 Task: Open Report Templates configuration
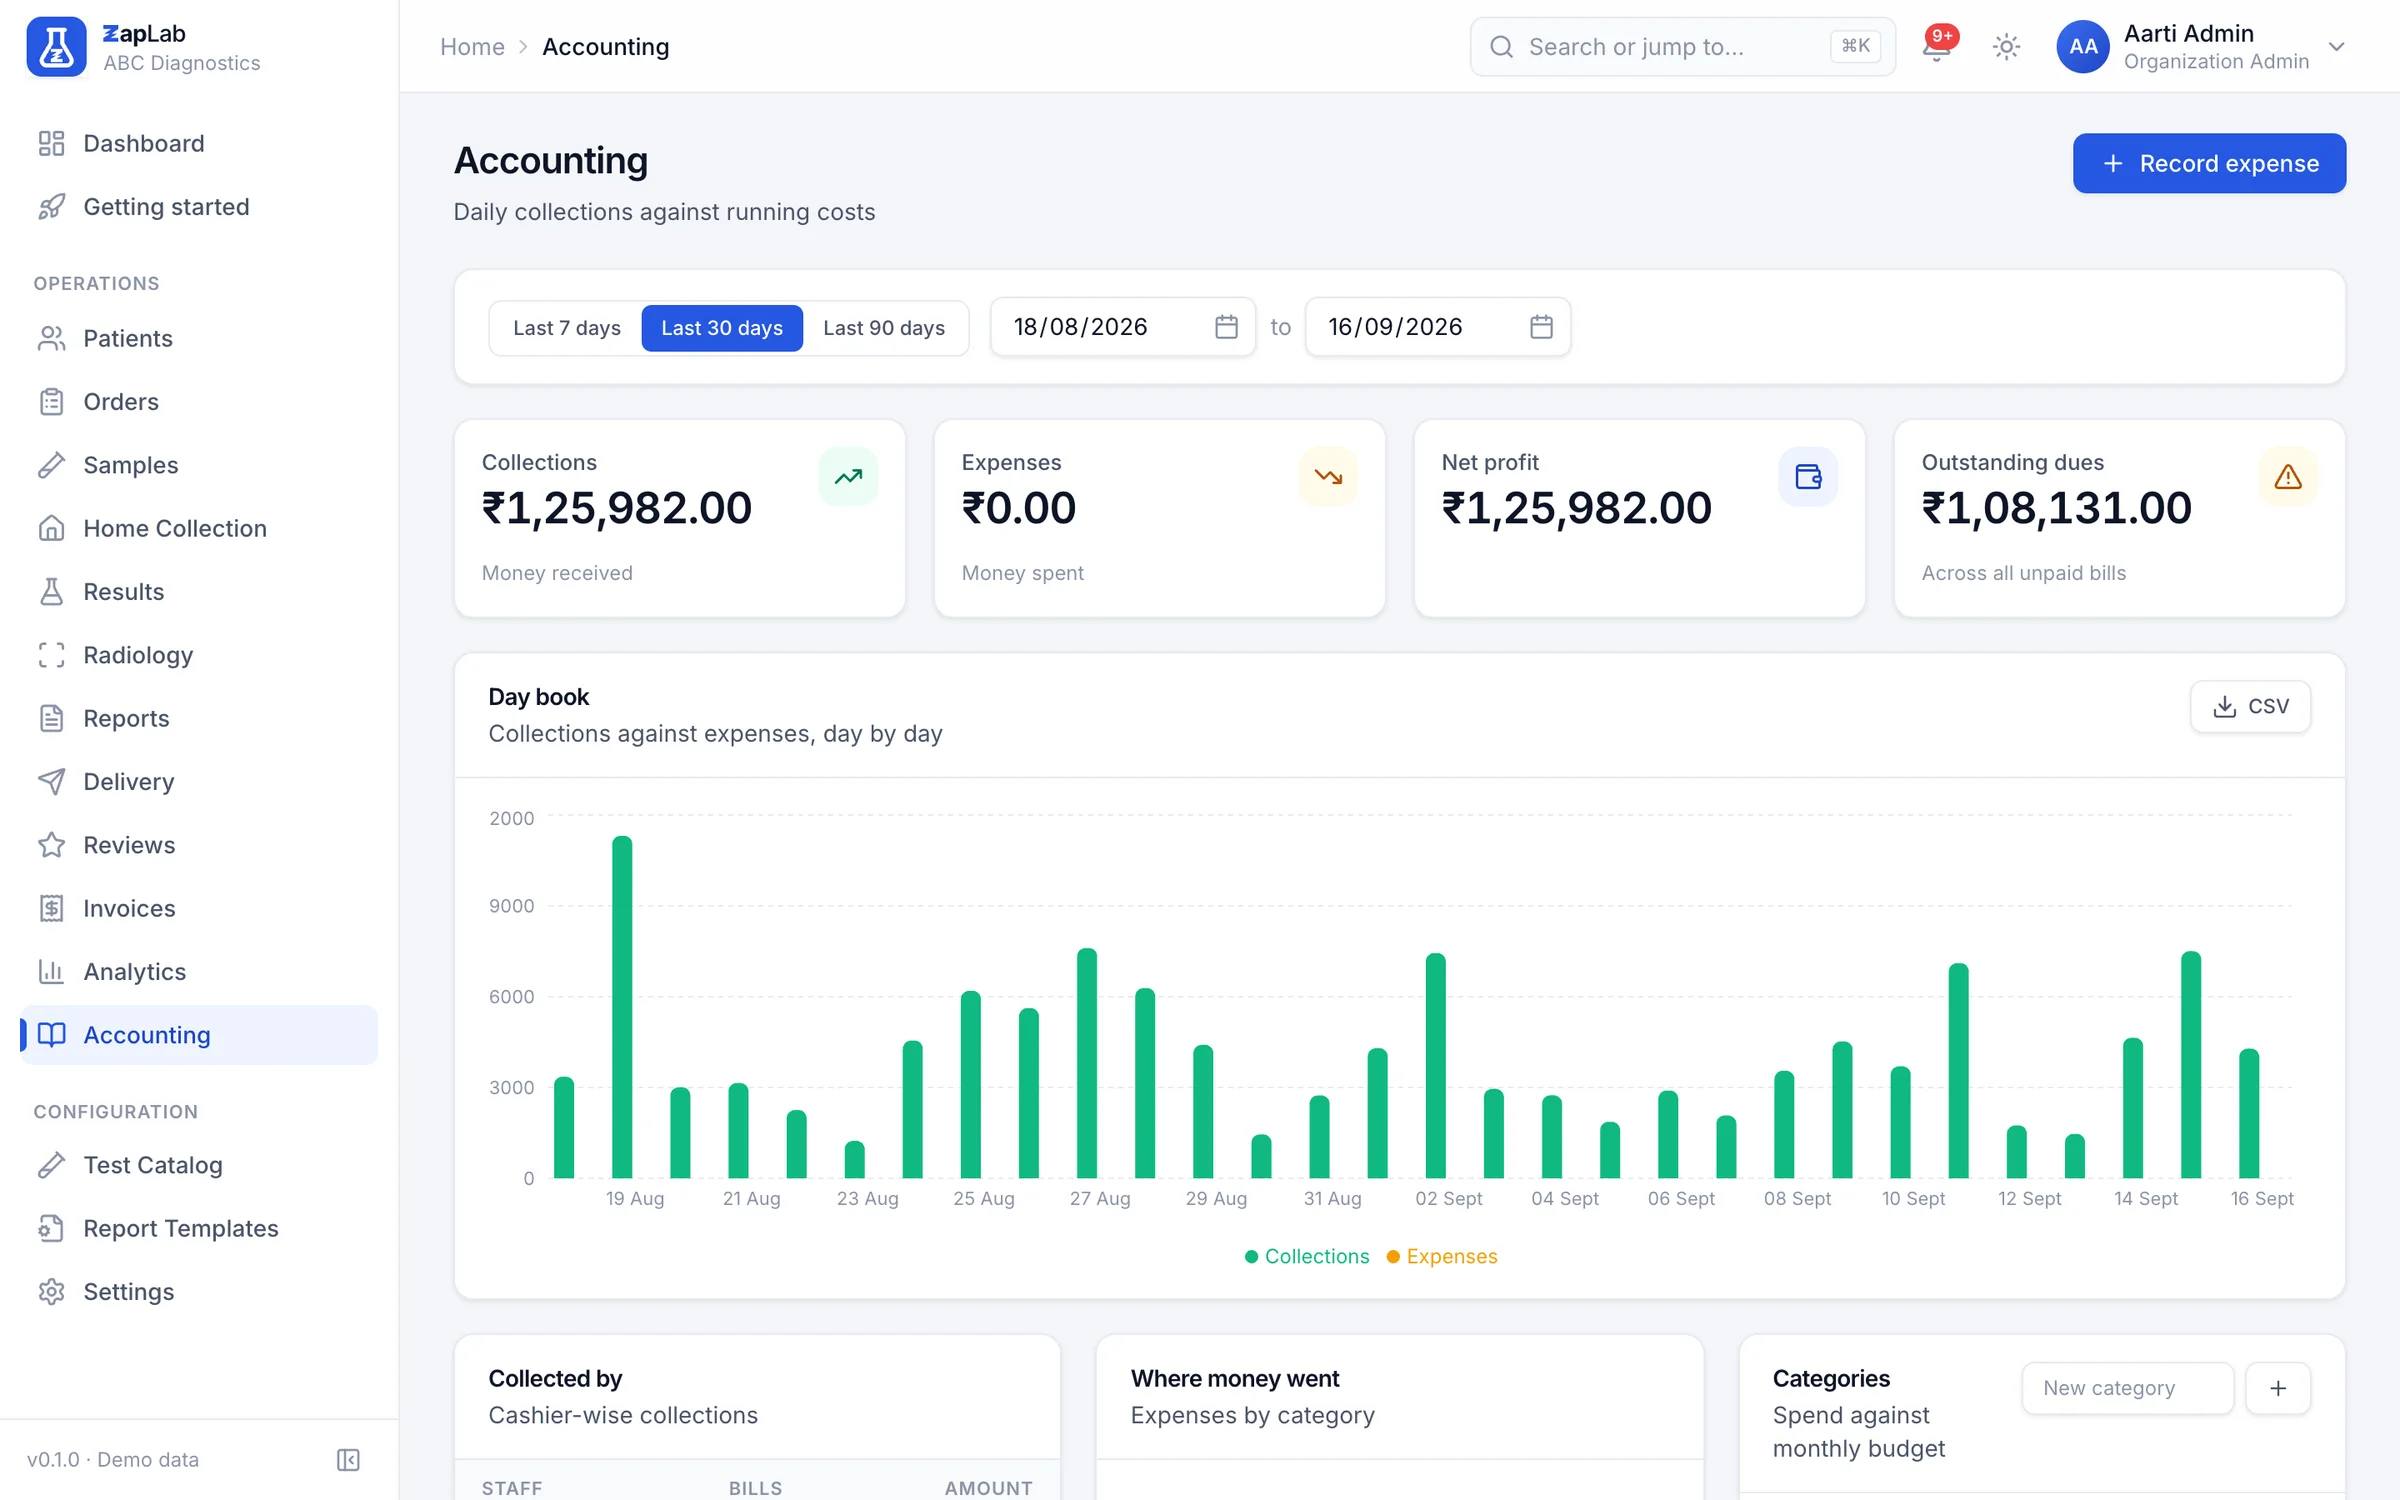click(x=199, y=1228)
